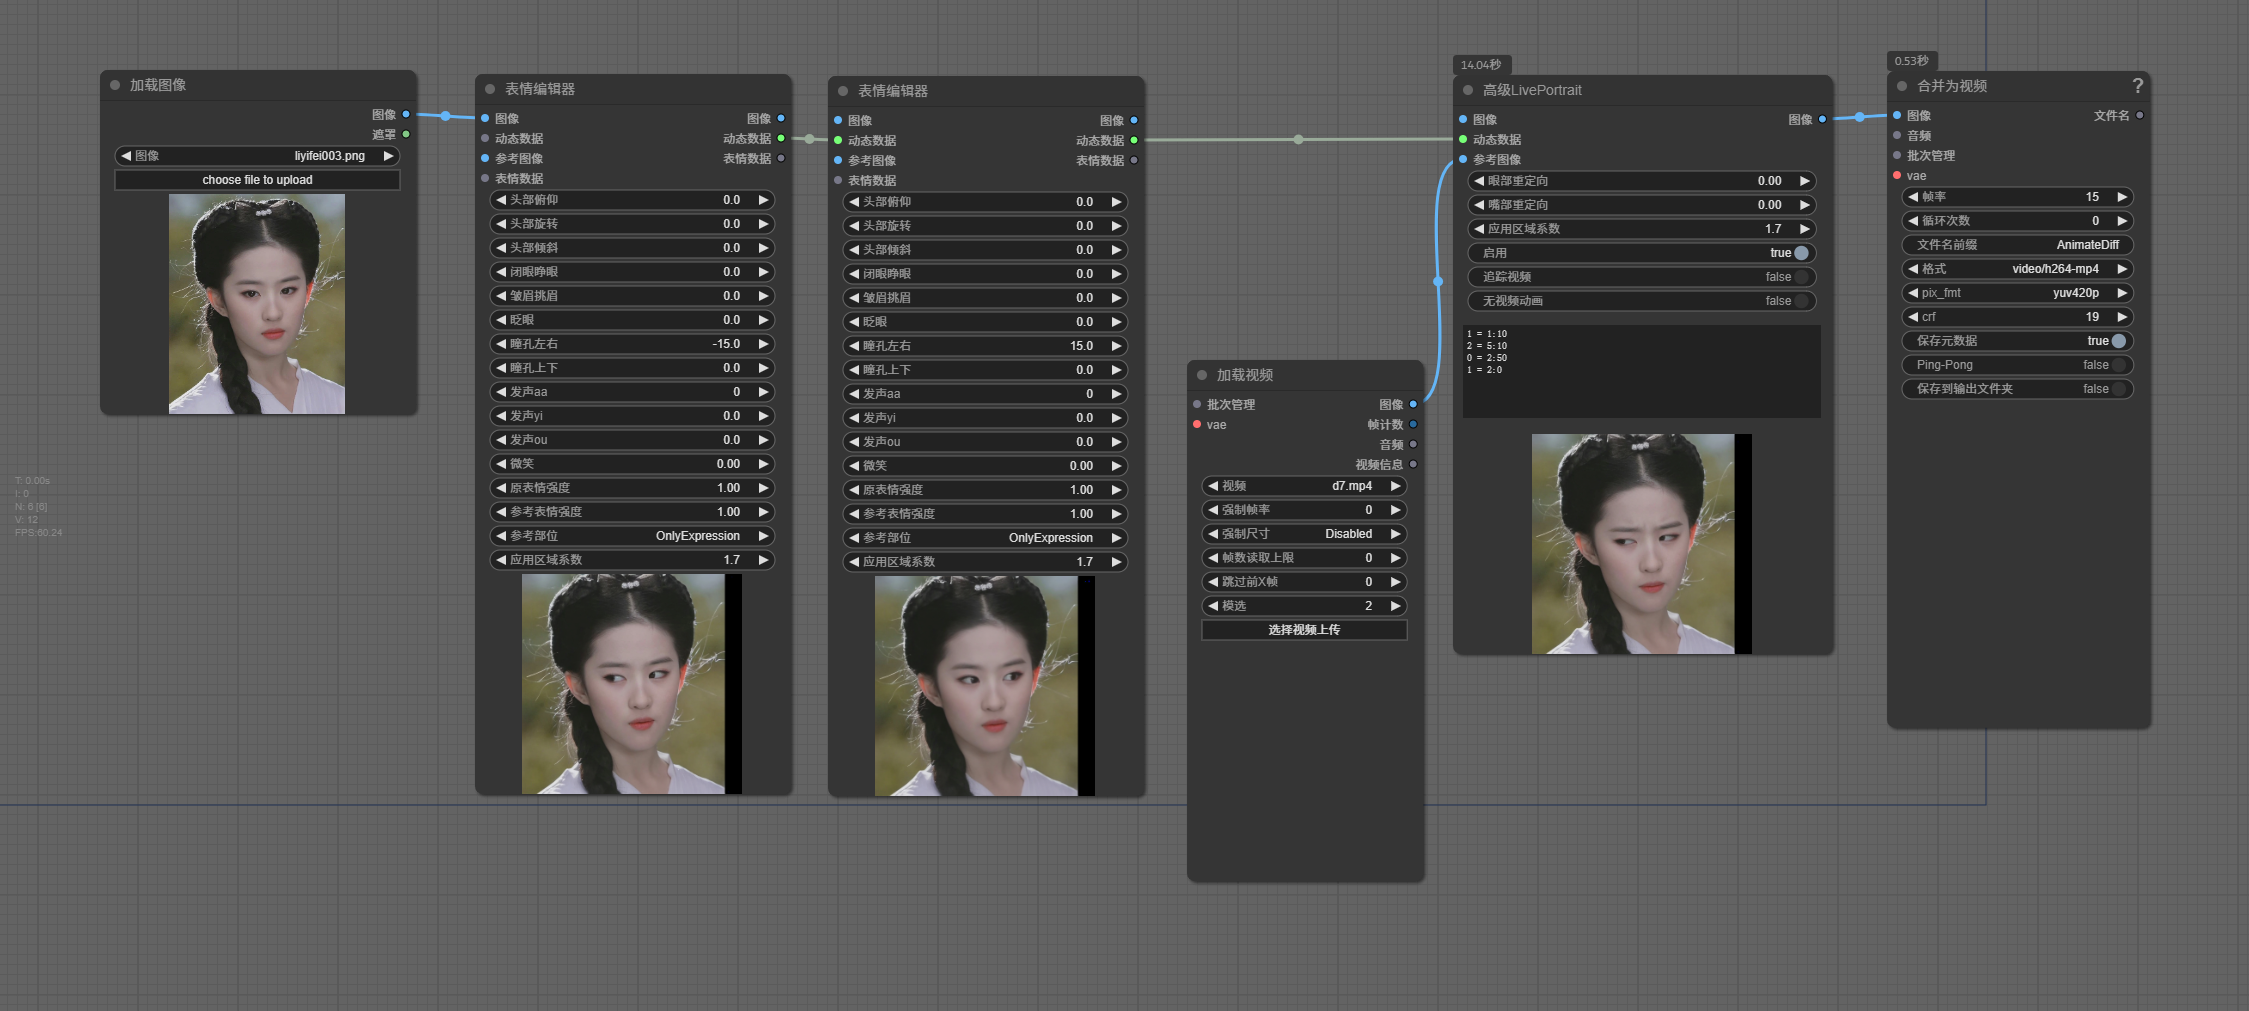Increase 模选 with its right arrow
This screenshot has width=2249, height=1011.
click(x=1395, y=606)
